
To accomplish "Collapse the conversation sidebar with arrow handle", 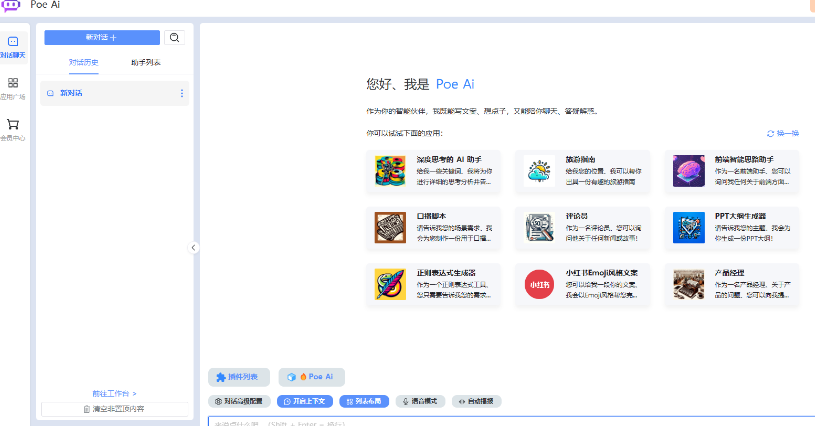I will [x=193, y=248].
